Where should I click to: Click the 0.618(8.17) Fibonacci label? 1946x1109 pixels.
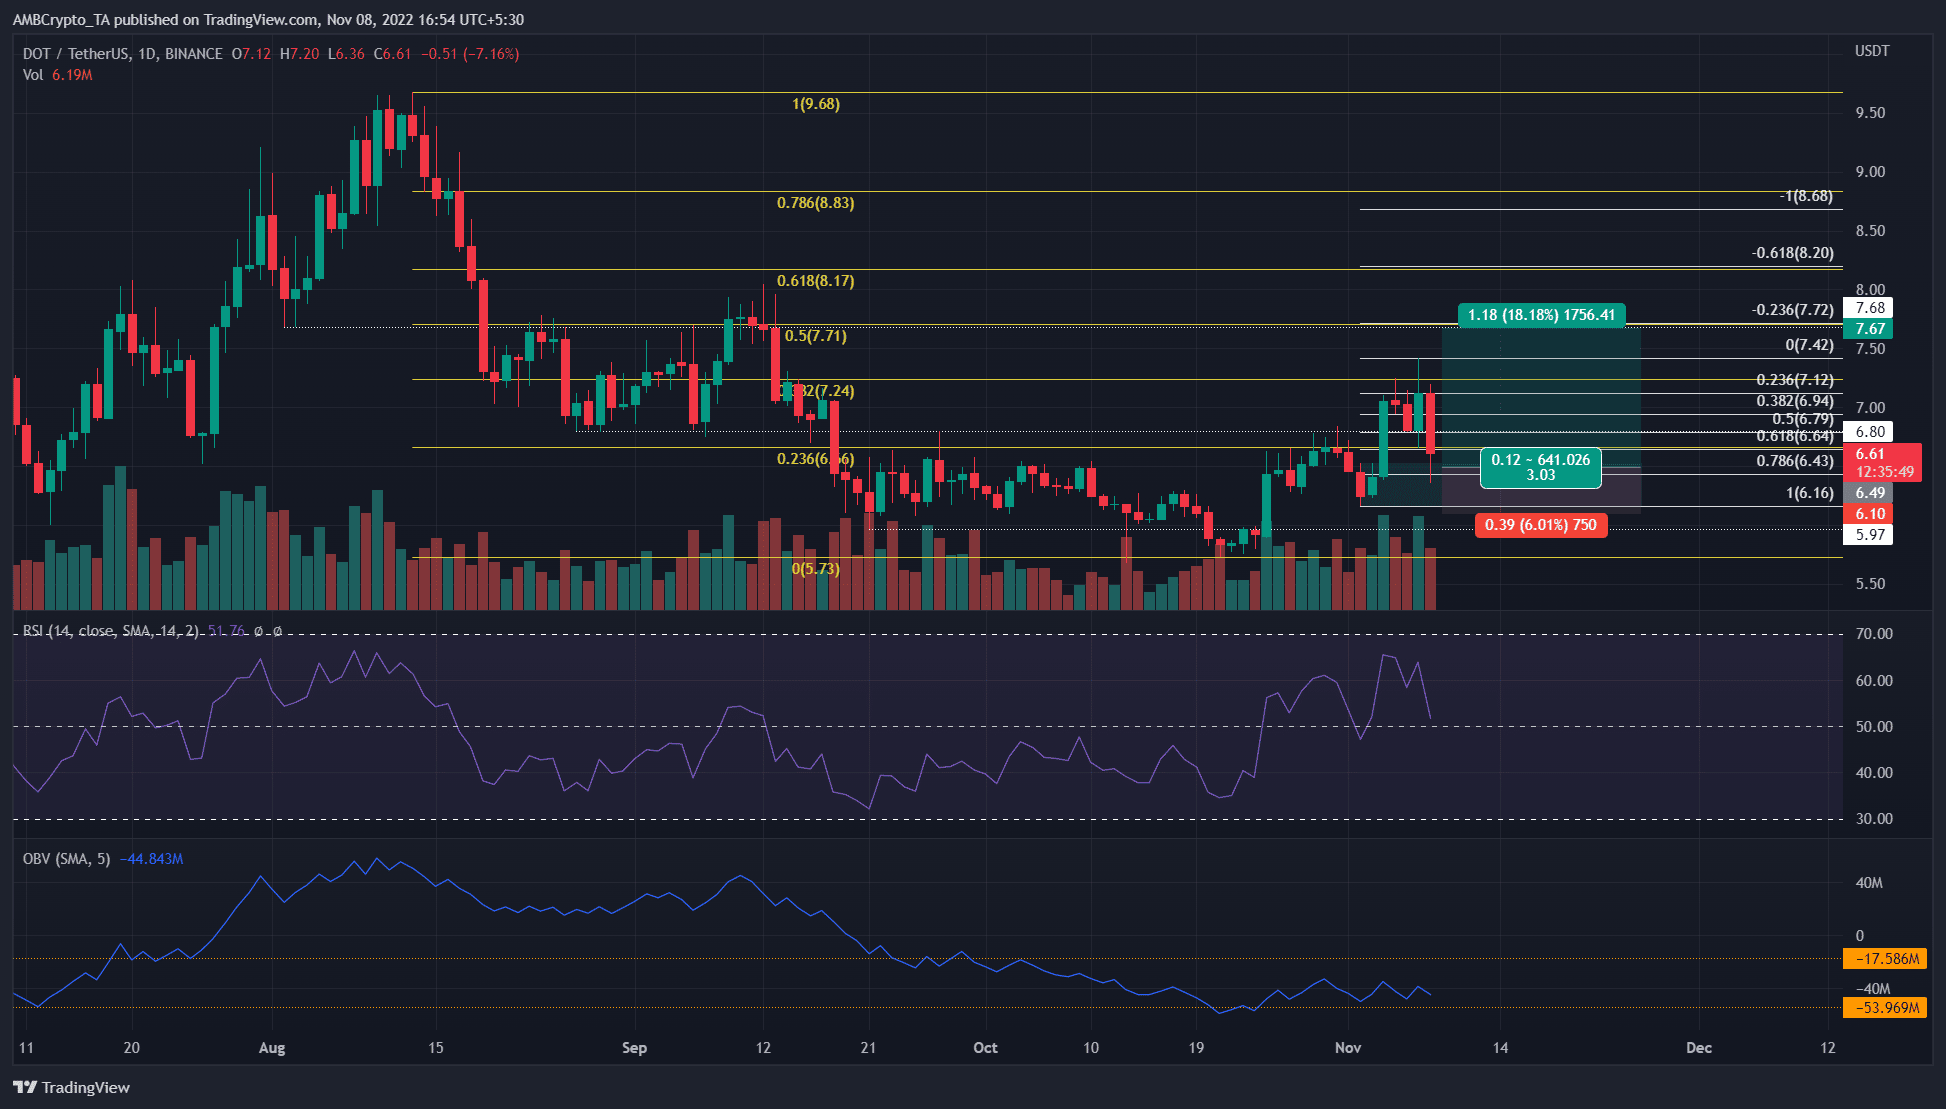click(816, 281)
